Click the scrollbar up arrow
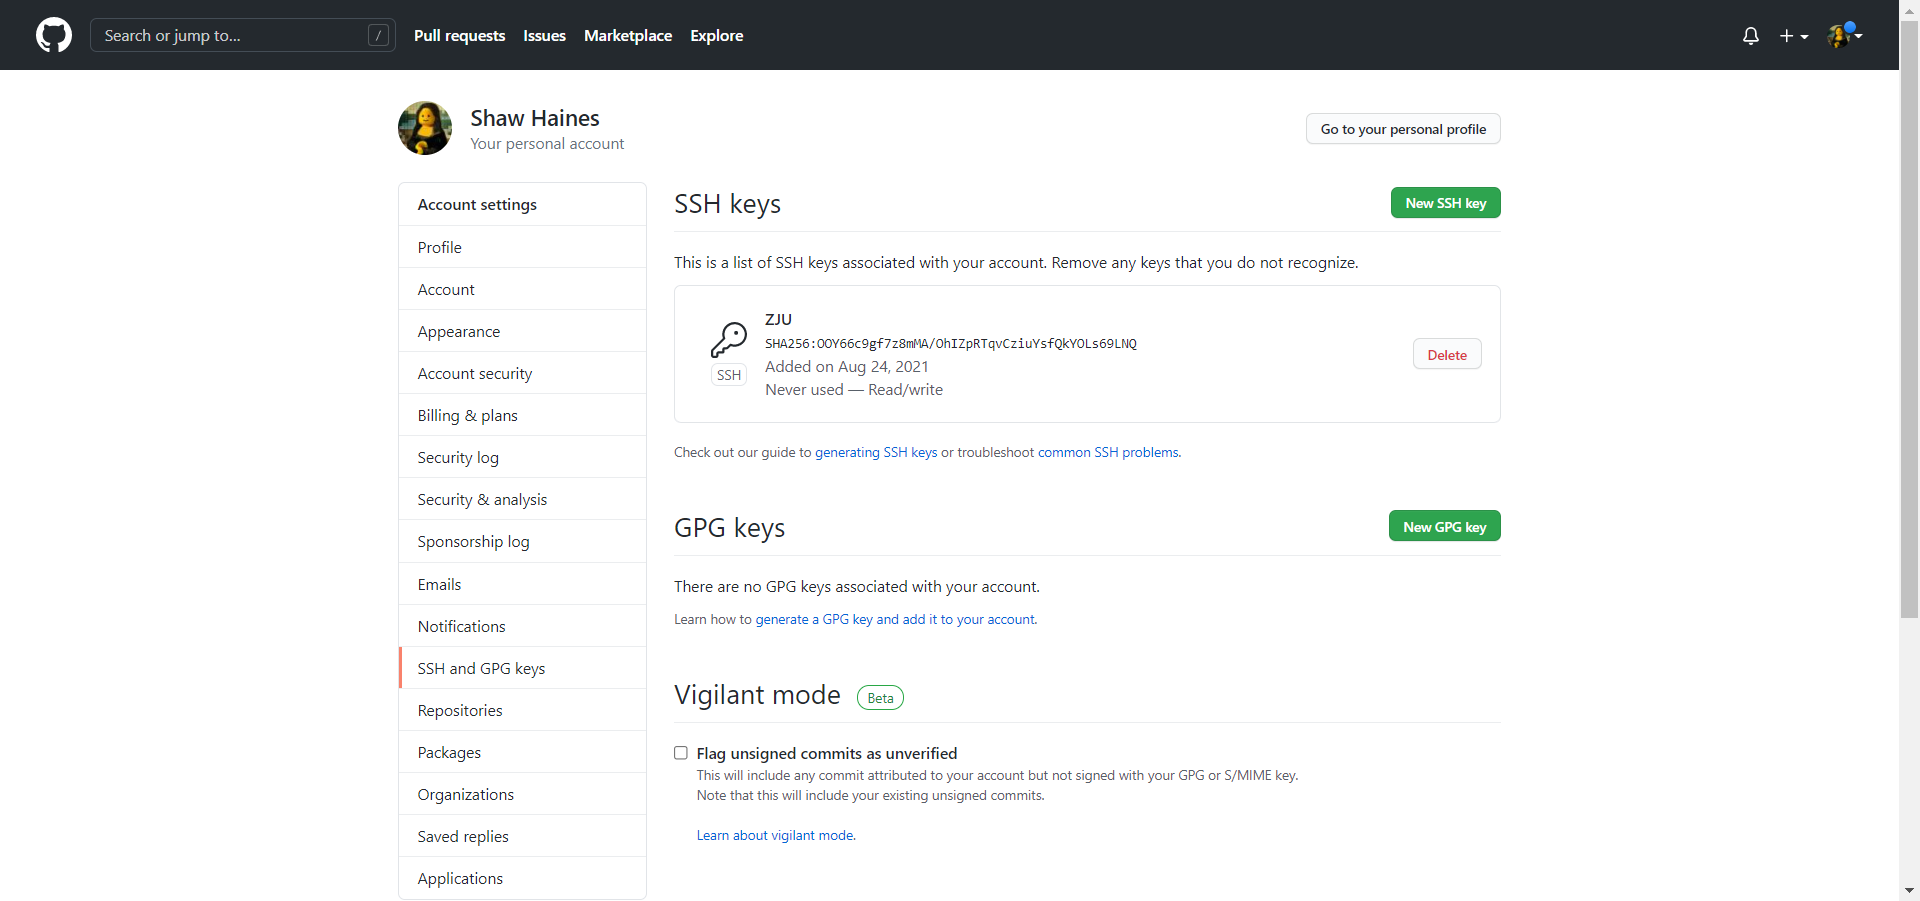1920x901 pixels. (1909, 9)
